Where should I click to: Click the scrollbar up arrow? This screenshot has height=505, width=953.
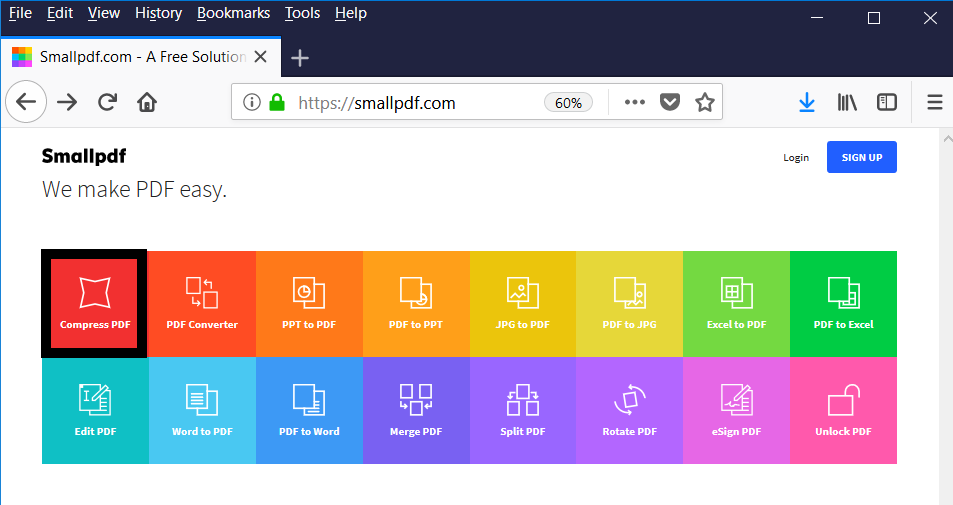coord(947,139)
